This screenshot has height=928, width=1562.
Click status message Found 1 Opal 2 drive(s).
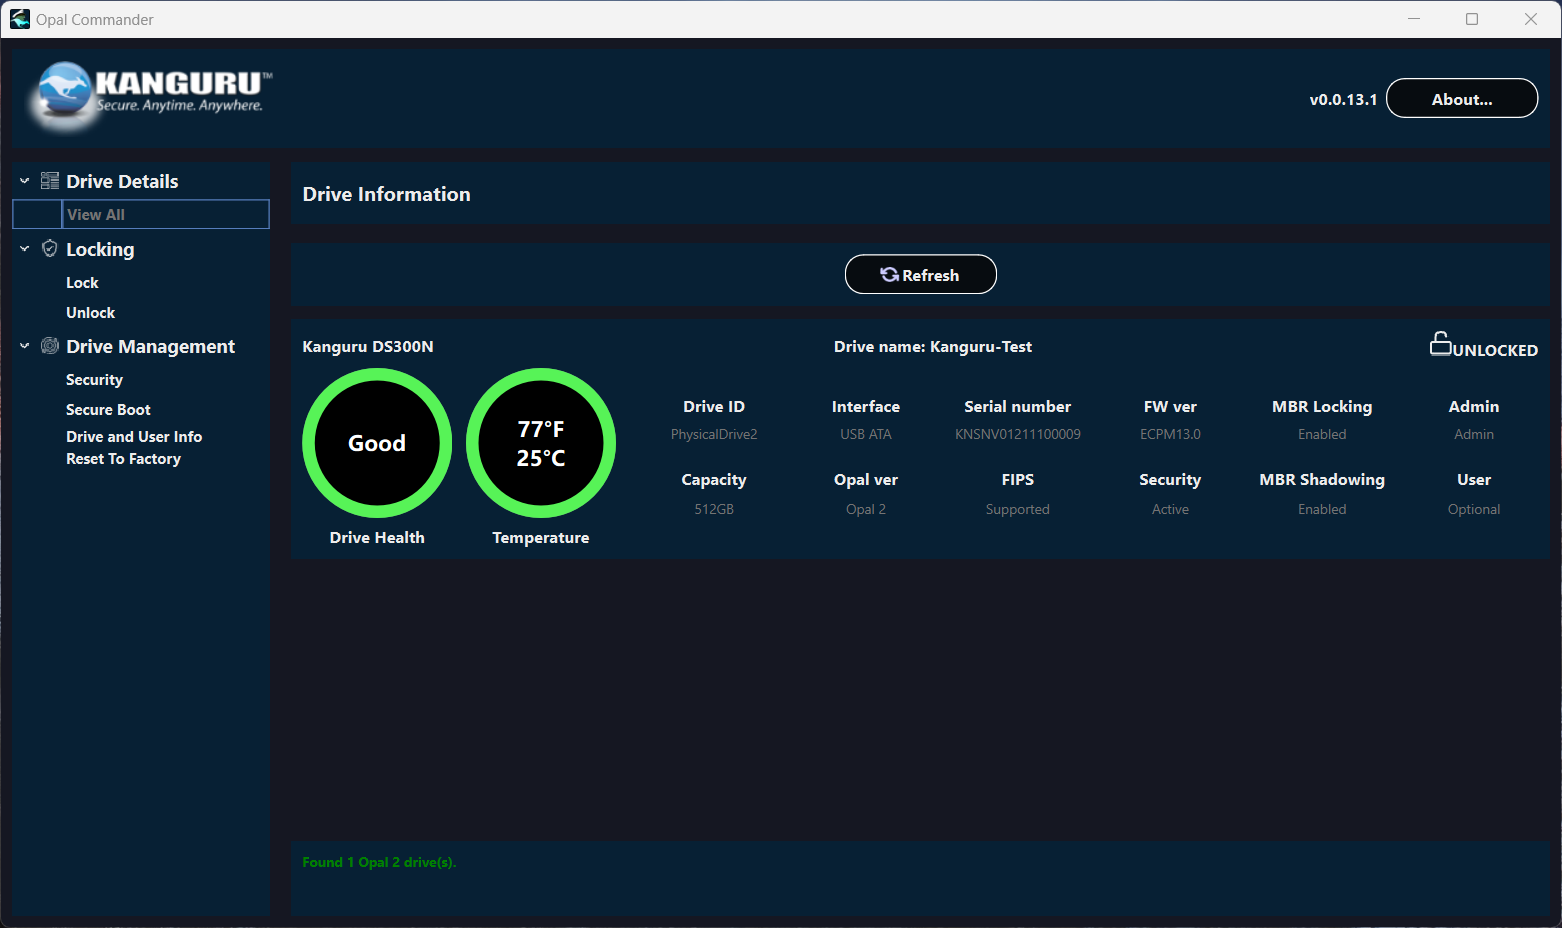pos(379,862)
